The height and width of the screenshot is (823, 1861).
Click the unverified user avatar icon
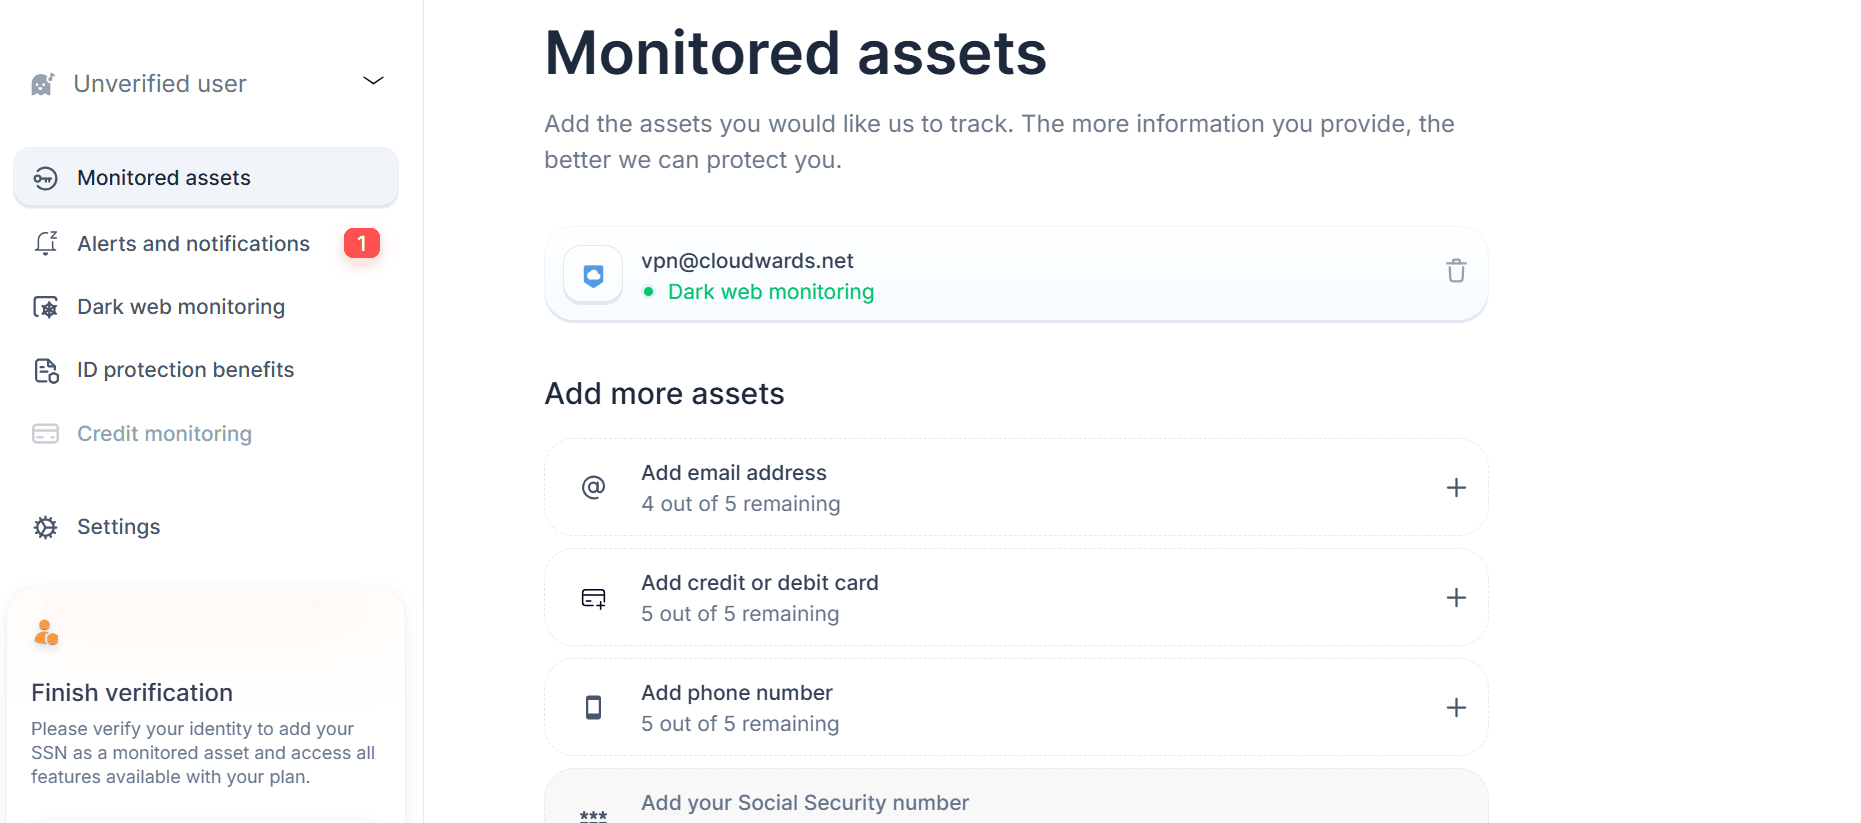tap(43, 84)
